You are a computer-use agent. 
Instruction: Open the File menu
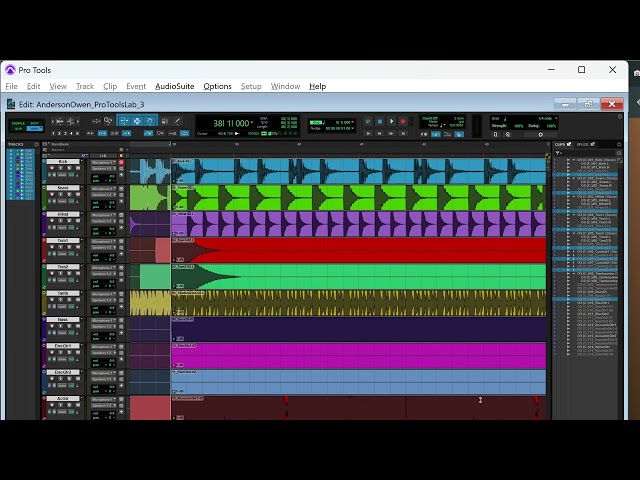point(11,86)
